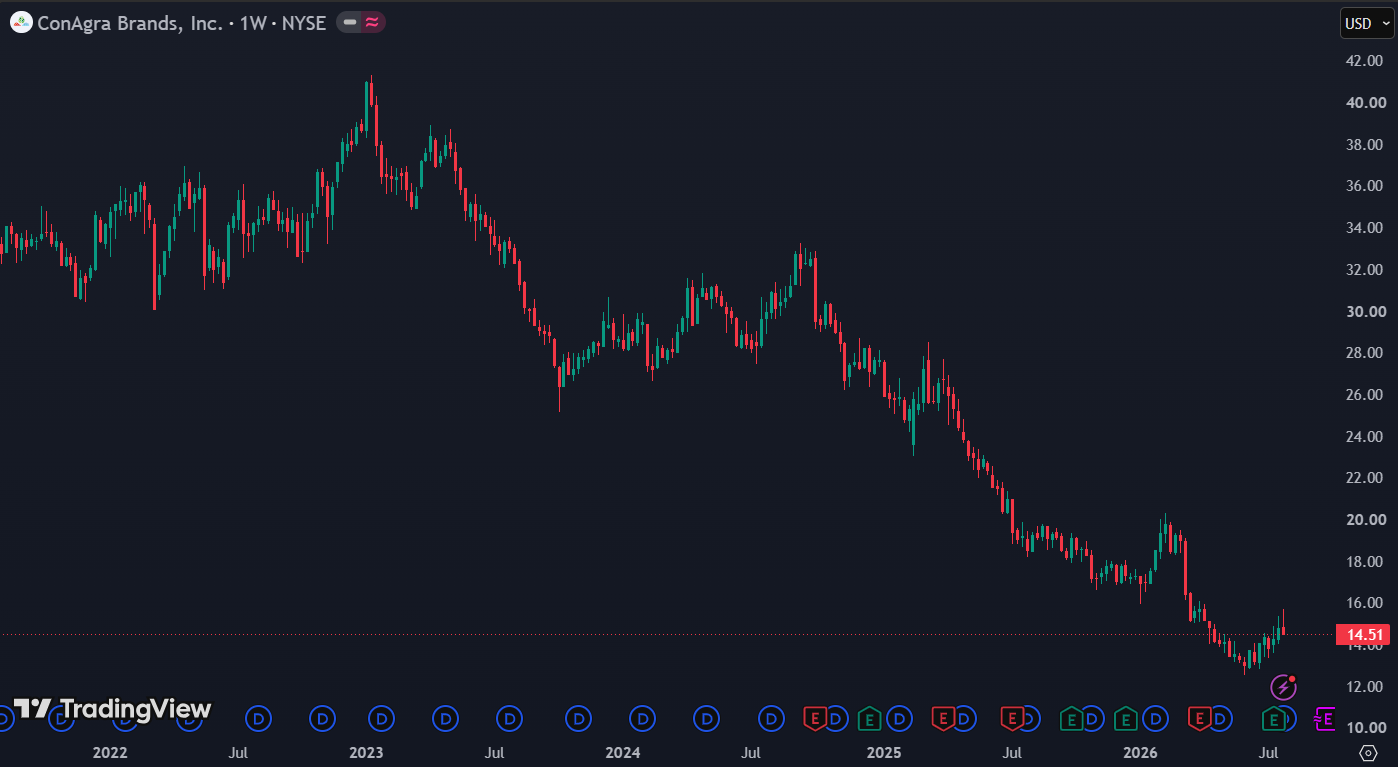The width and height of the screenshot is (1398, 767).
Task: Click the first red earnings marker after Jul 2024
Action: pos(816,717)
